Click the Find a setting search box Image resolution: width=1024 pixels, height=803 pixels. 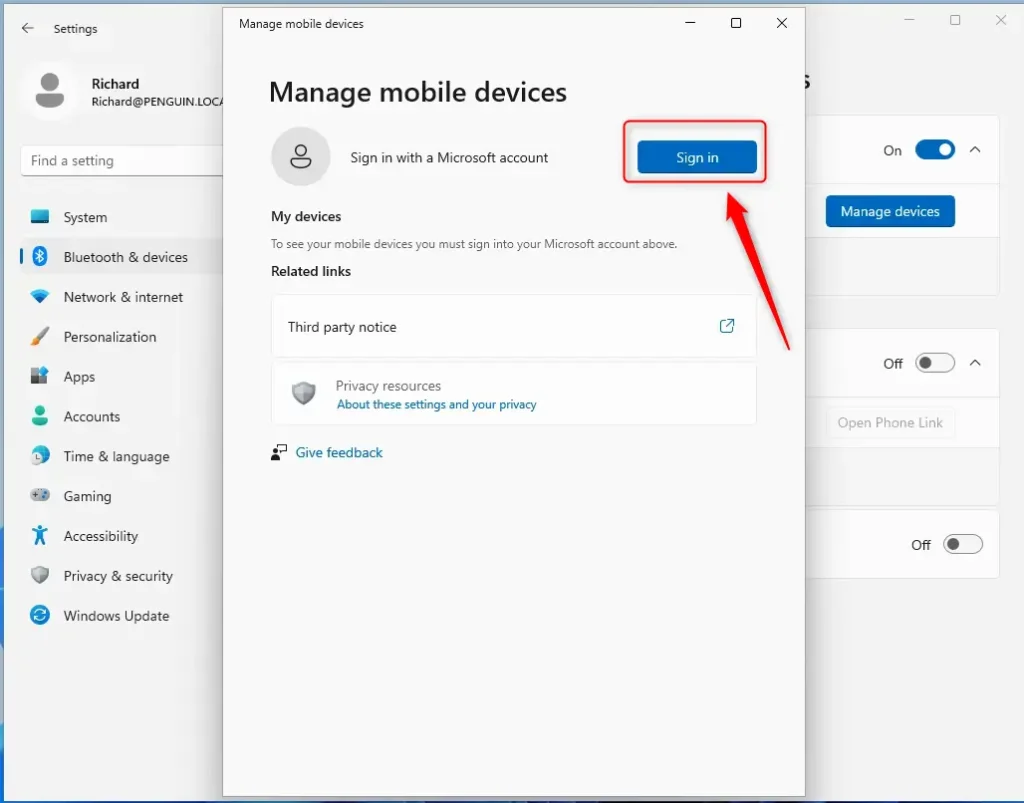tap(122, 161)
